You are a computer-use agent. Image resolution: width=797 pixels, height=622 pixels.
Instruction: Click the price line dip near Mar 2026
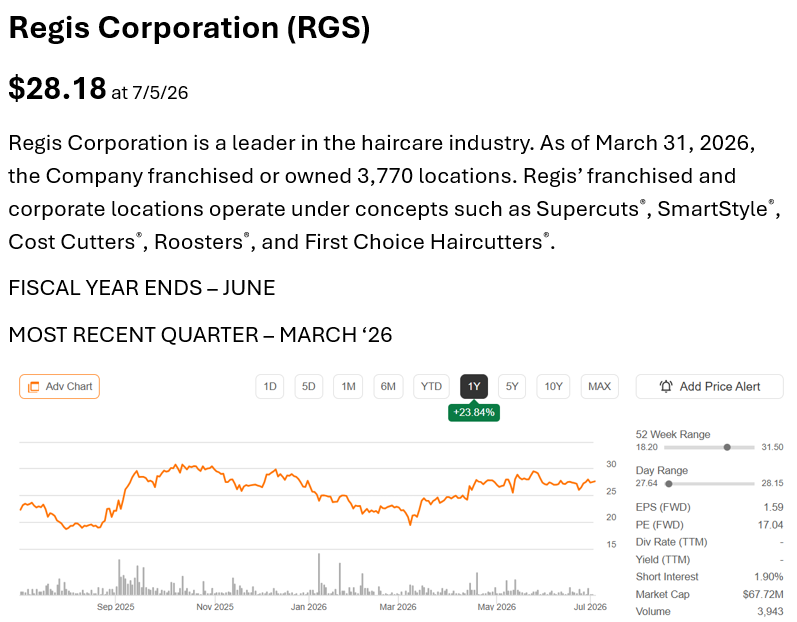tap(410, 522)
